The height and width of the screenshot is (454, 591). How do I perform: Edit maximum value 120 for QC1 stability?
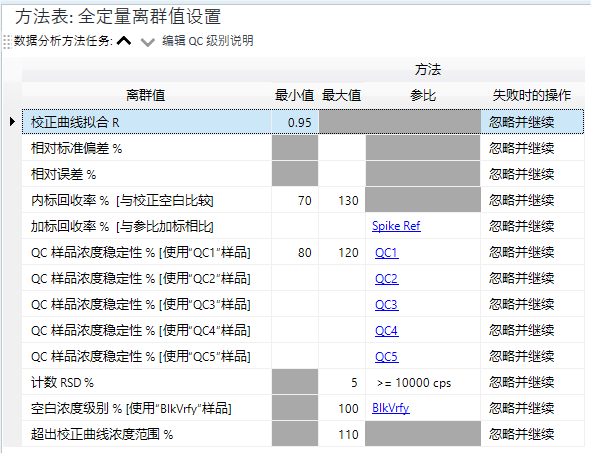tap(342, 252)
